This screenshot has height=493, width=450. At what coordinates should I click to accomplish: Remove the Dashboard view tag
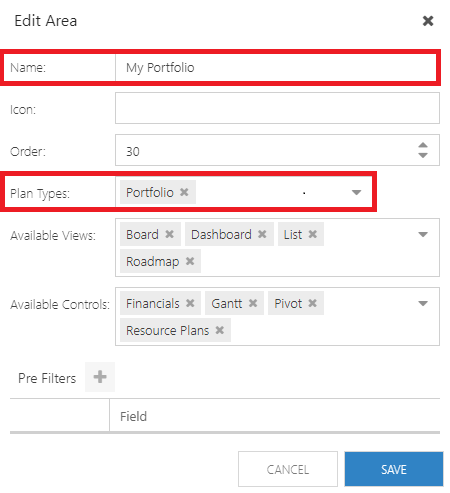[x=262, y=234]
